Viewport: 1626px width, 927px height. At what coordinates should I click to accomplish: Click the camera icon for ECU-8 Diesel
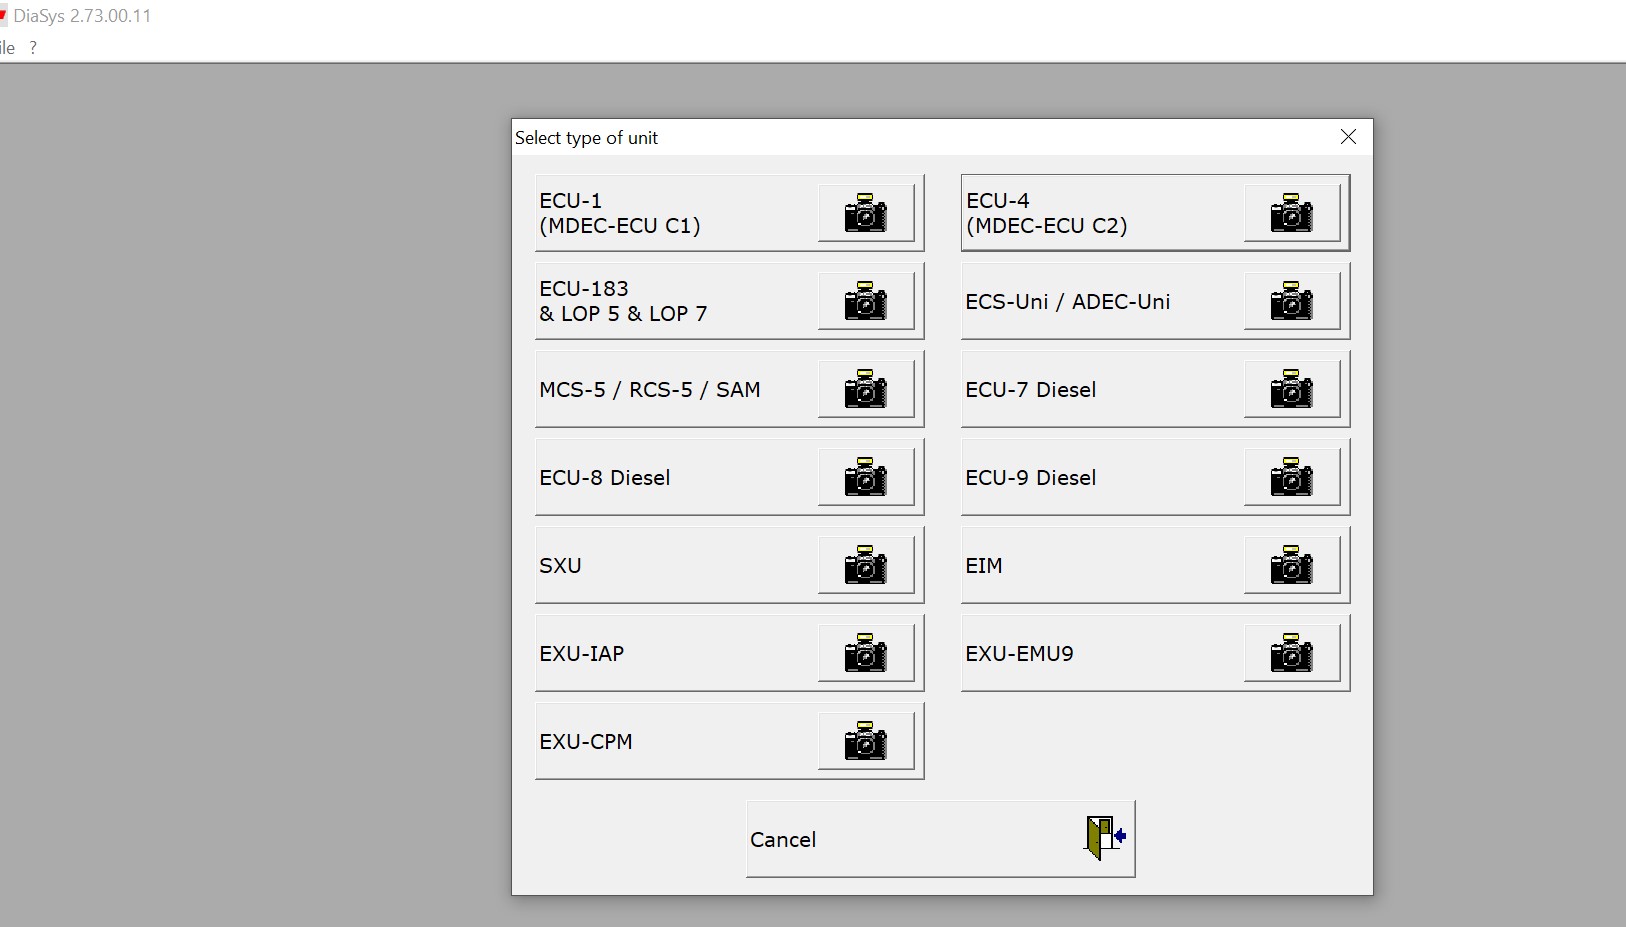[865, 476]
